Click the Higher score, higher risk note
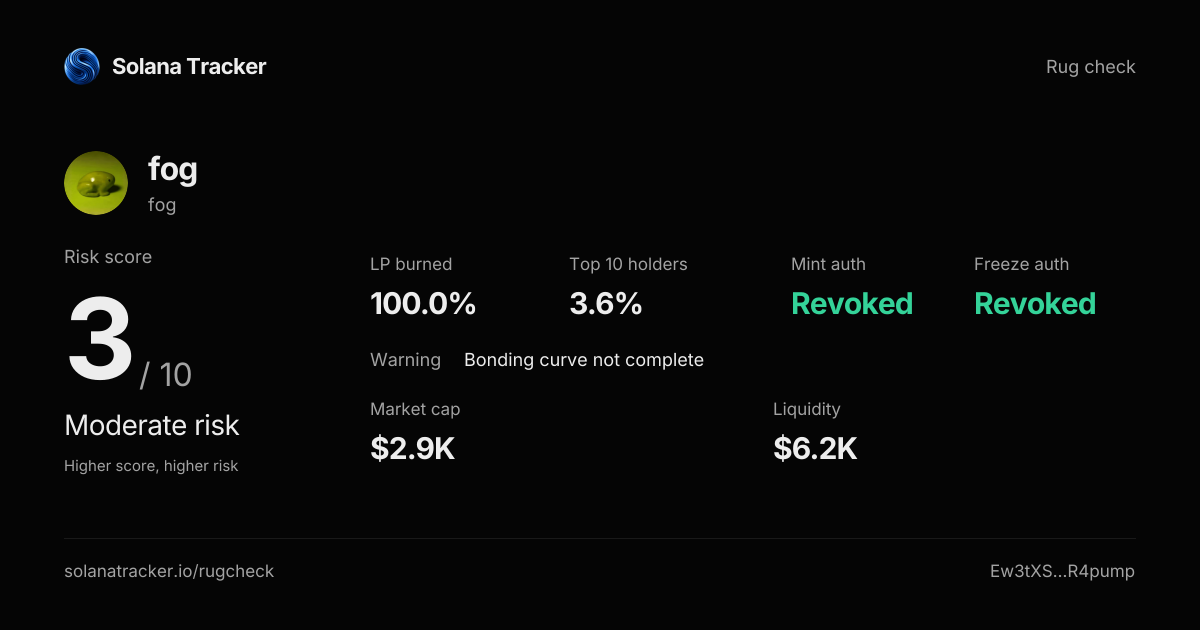The height and width of the screenshot is (630, 1200). pyautogui.click(x=151, y=466)
